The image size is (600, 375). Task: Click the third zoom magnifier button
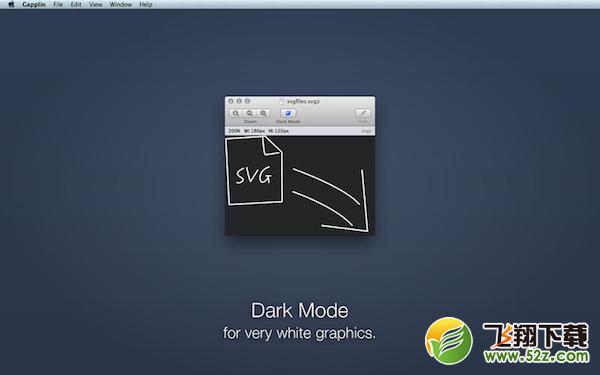263,113
